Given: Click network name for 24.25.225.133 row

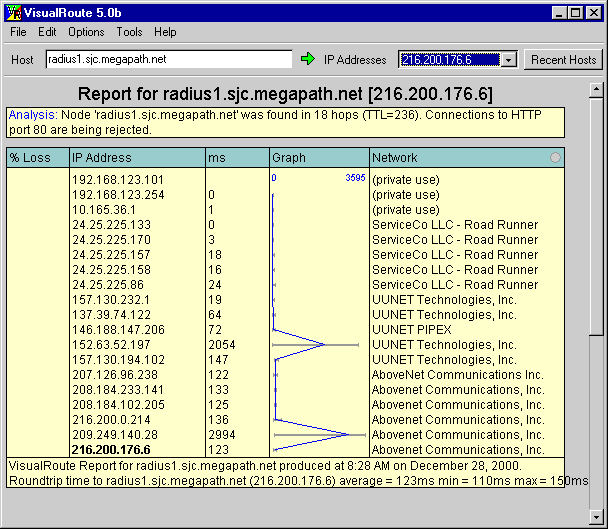Looking at the screenshot, I should pyautogui.click(x=455, y=225).
